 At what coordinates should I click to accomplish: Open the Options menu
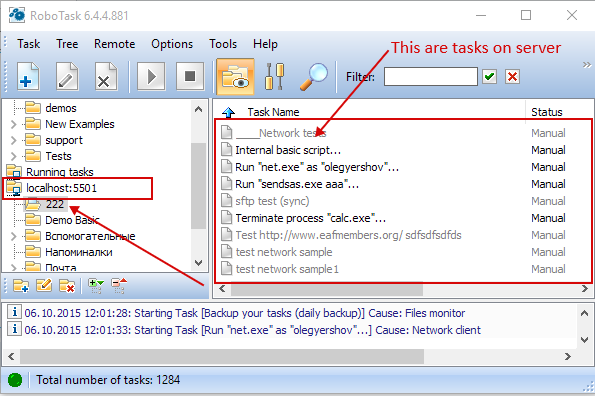(x=172, y=44)
